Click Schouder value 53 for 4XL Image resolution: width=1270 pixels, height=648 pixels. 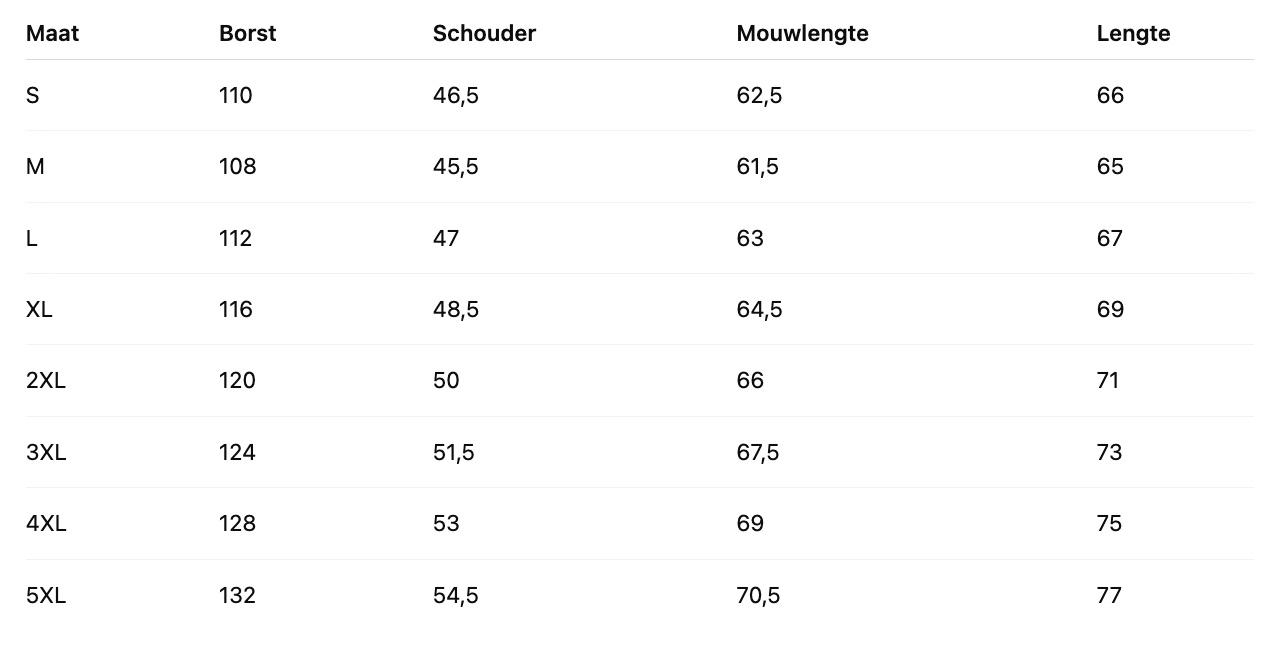tap(446, 523)
